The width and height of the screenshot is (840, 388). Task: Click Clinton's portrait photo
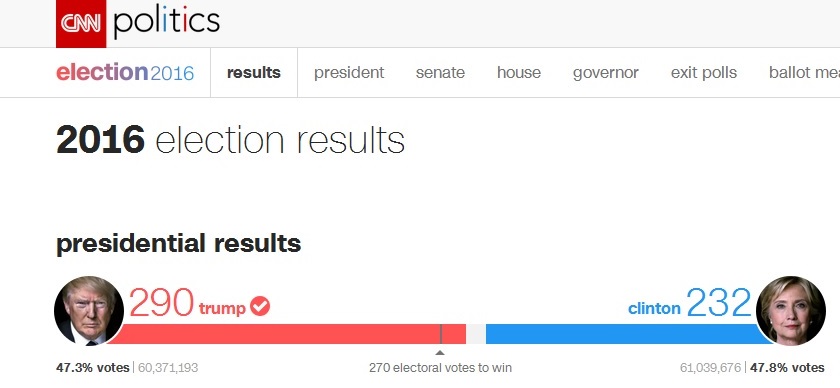[791, 311]
